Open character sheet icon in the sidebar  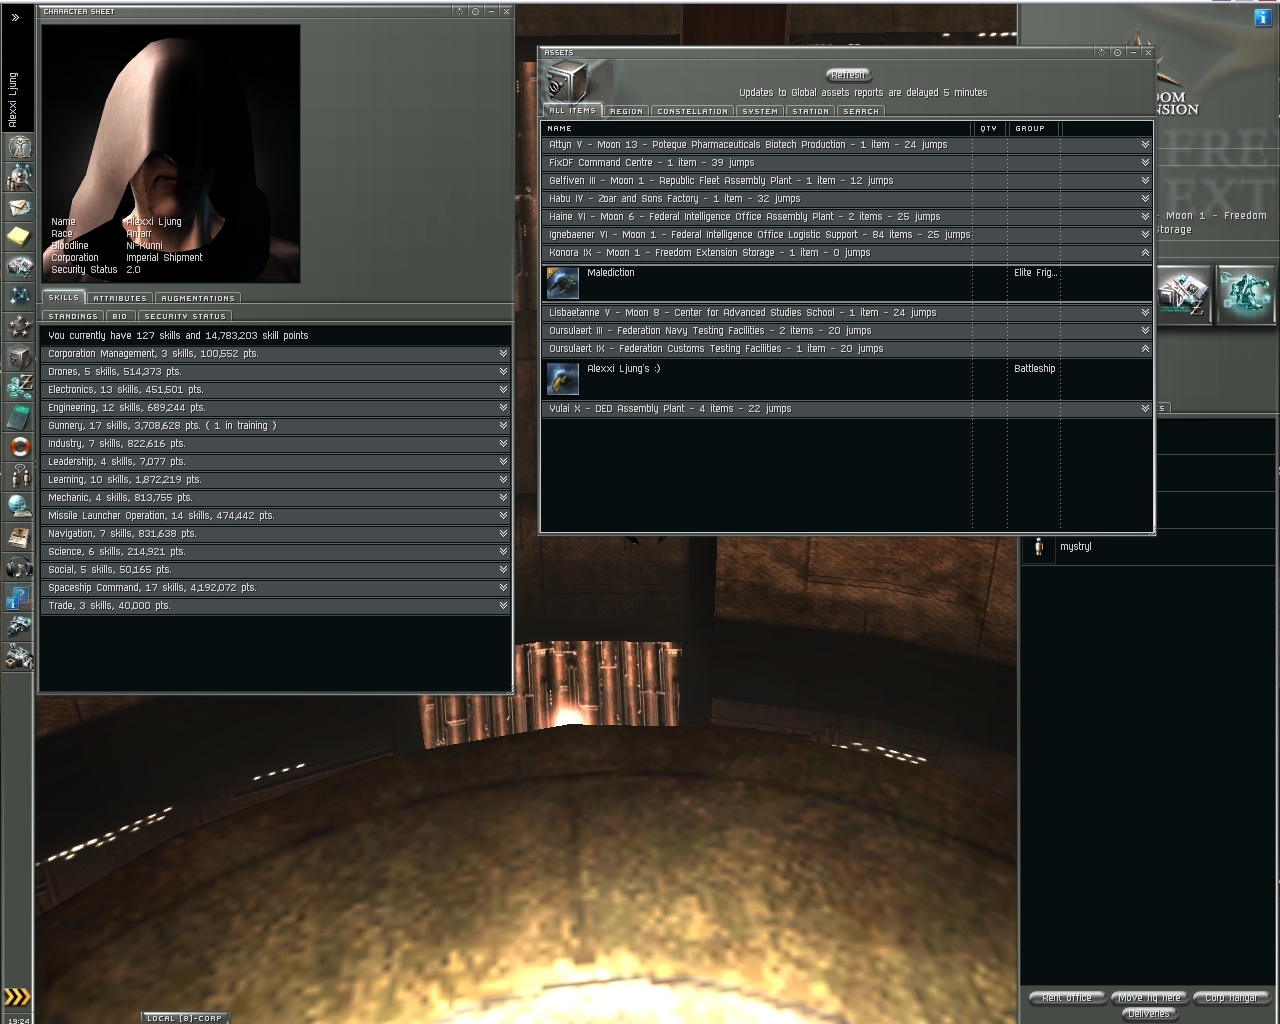pyautogui.click(x=19, y=147)
